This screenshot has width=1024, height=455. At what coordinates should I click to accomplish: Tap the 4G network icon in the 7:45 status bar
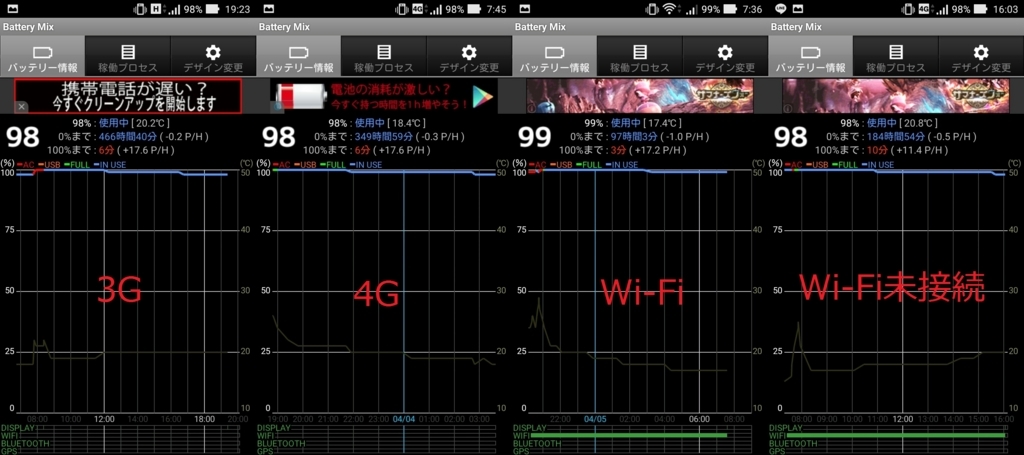click(418, 9)
